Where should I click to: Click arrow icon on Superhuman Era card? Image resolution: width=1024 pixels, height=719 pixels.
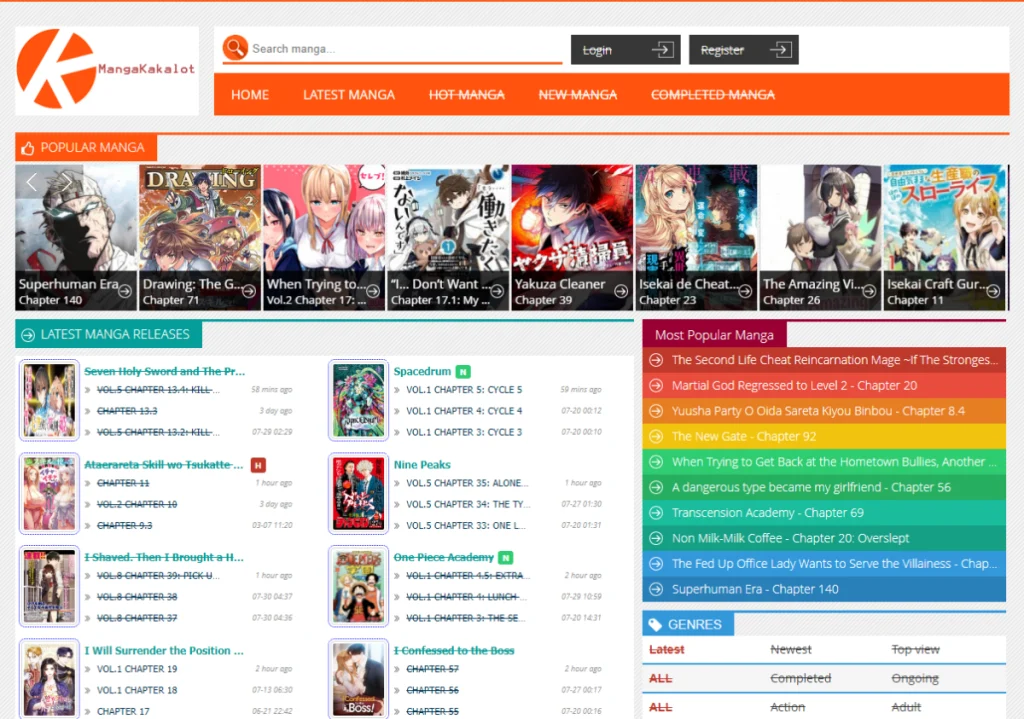pos(125,291)
